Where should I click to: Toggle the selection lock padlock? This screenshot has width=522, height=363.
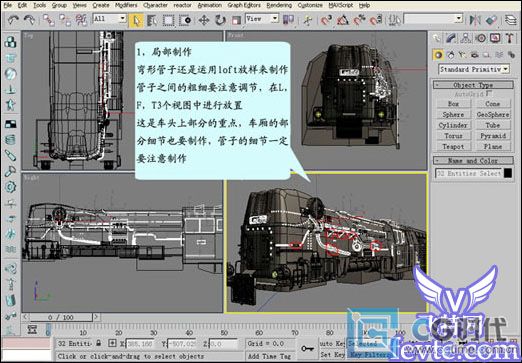pyautogui.click(x=99, y=343)
